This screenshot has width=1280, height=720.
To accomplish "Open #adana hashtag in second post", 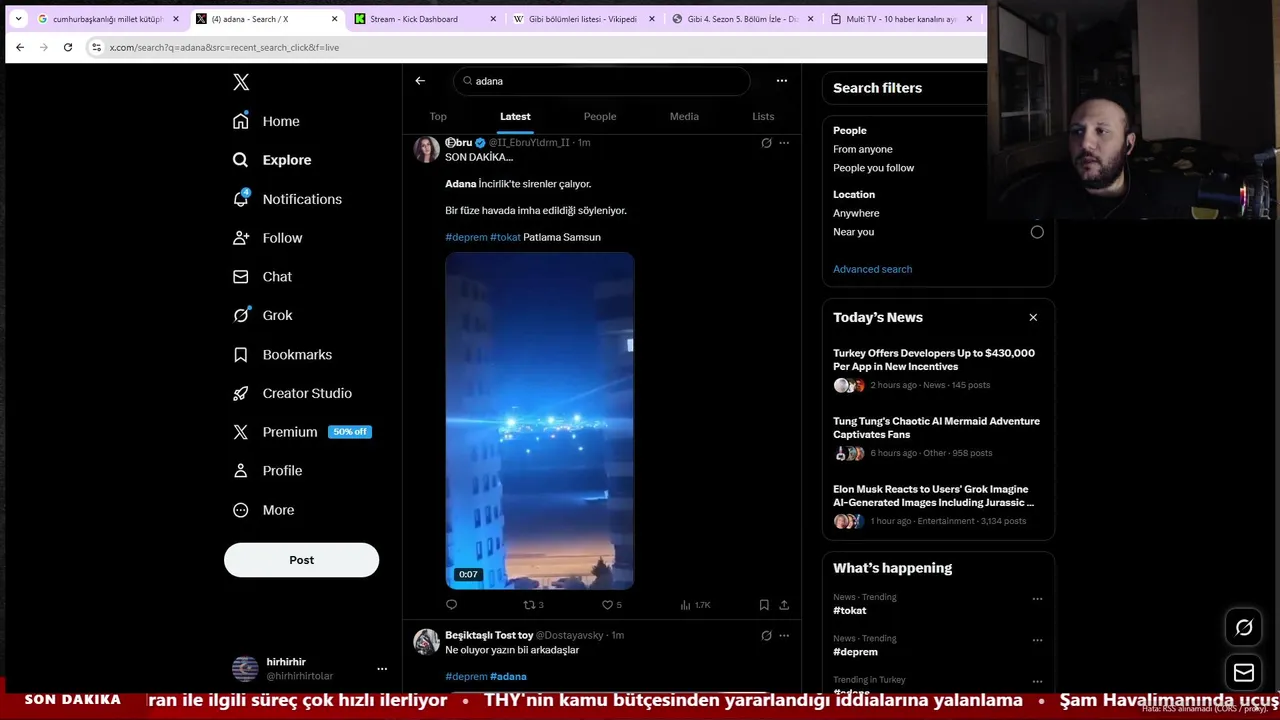I will (x=508, y=677).
